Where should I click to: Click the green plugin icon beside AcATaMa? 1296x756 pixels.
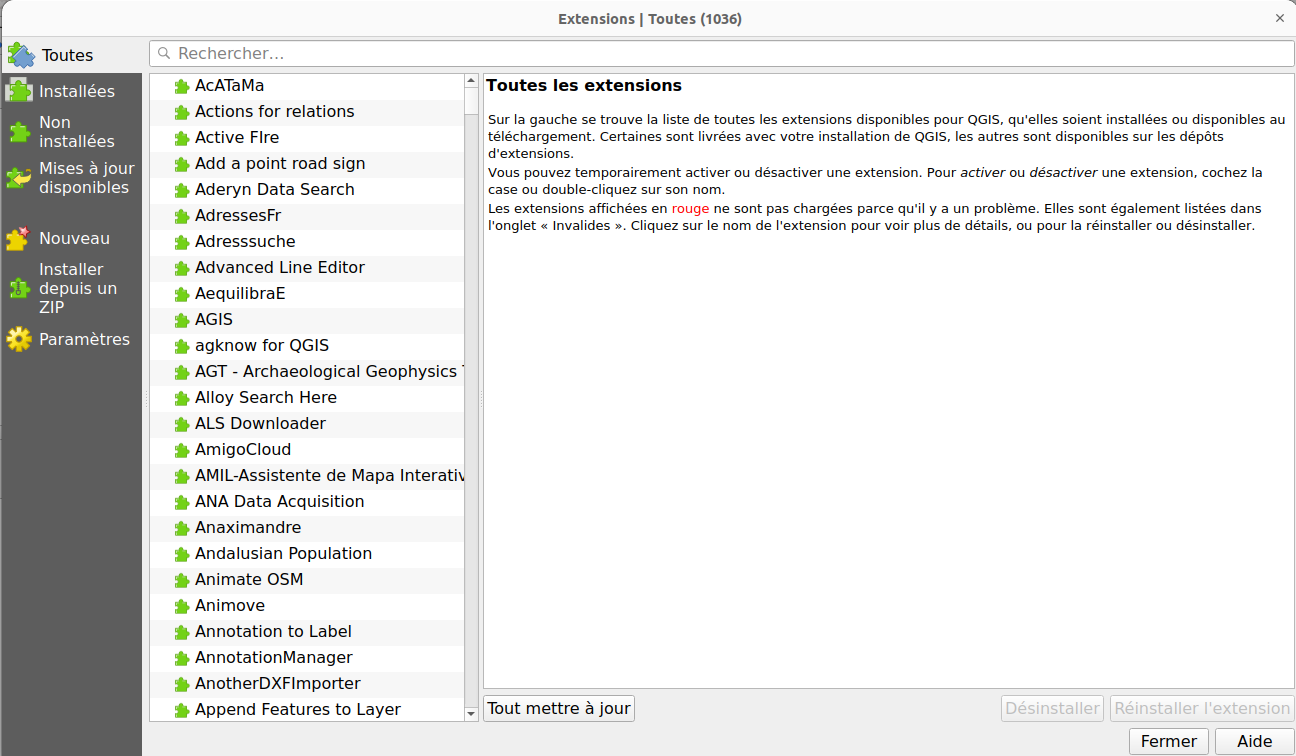pyautogui.click(x=181, y=85)
